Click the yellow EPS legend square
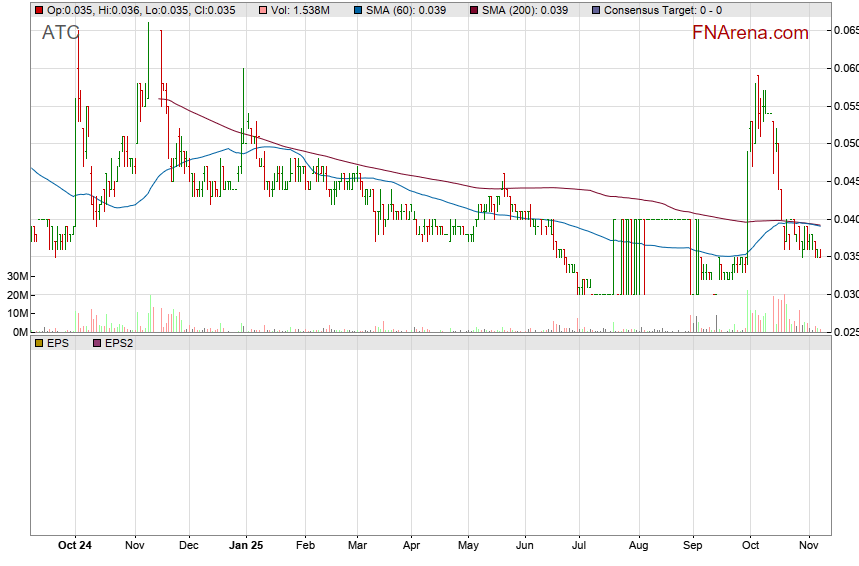 39,342
